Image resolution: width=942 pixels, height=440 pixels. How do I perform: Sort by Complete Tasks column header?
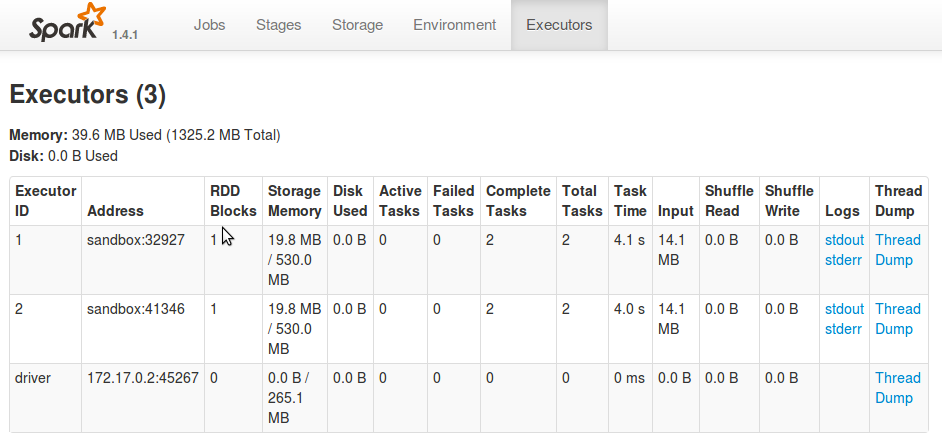click(x=518, y=201)
